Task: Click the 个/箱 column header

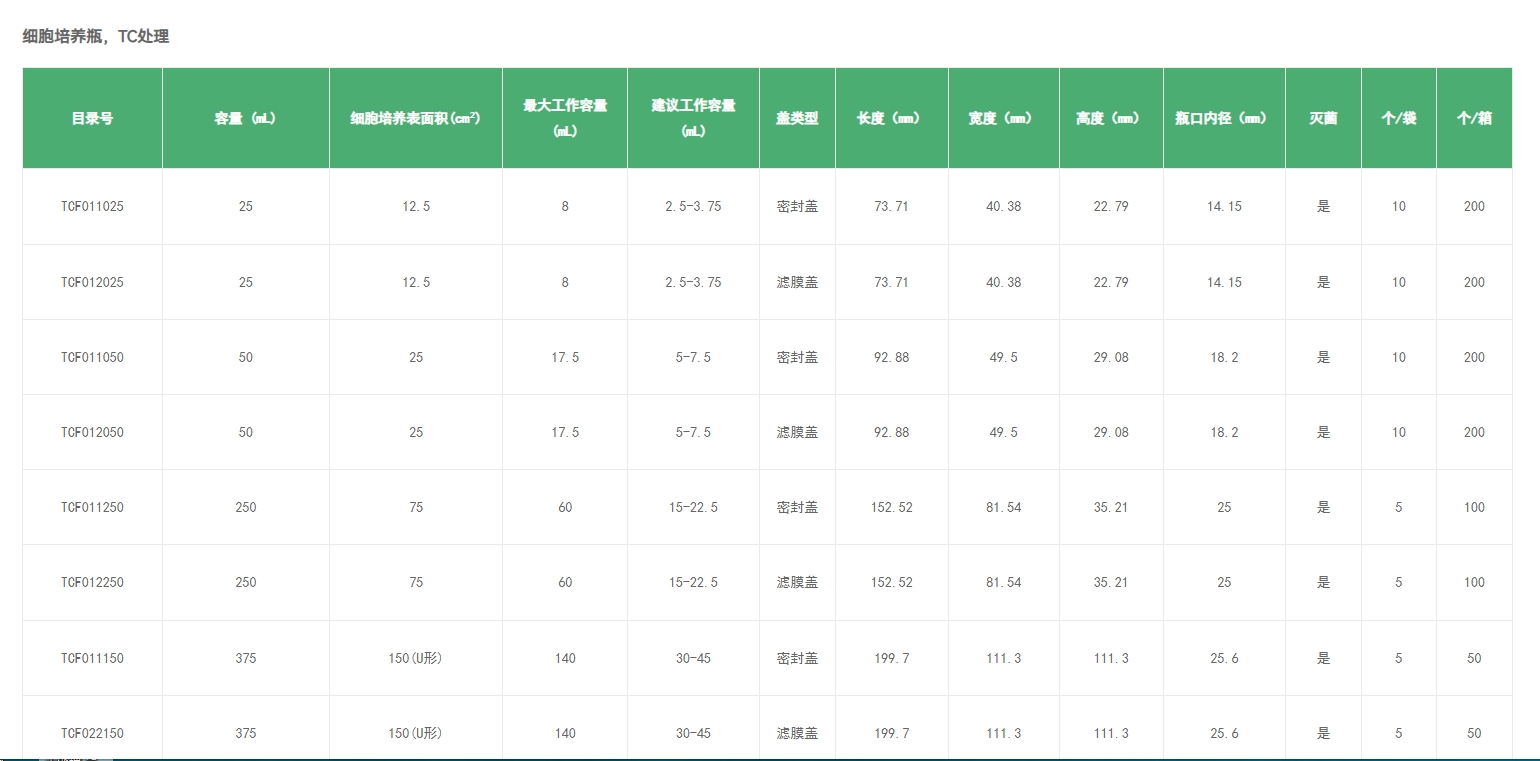Action: (x=1474, y=118)
